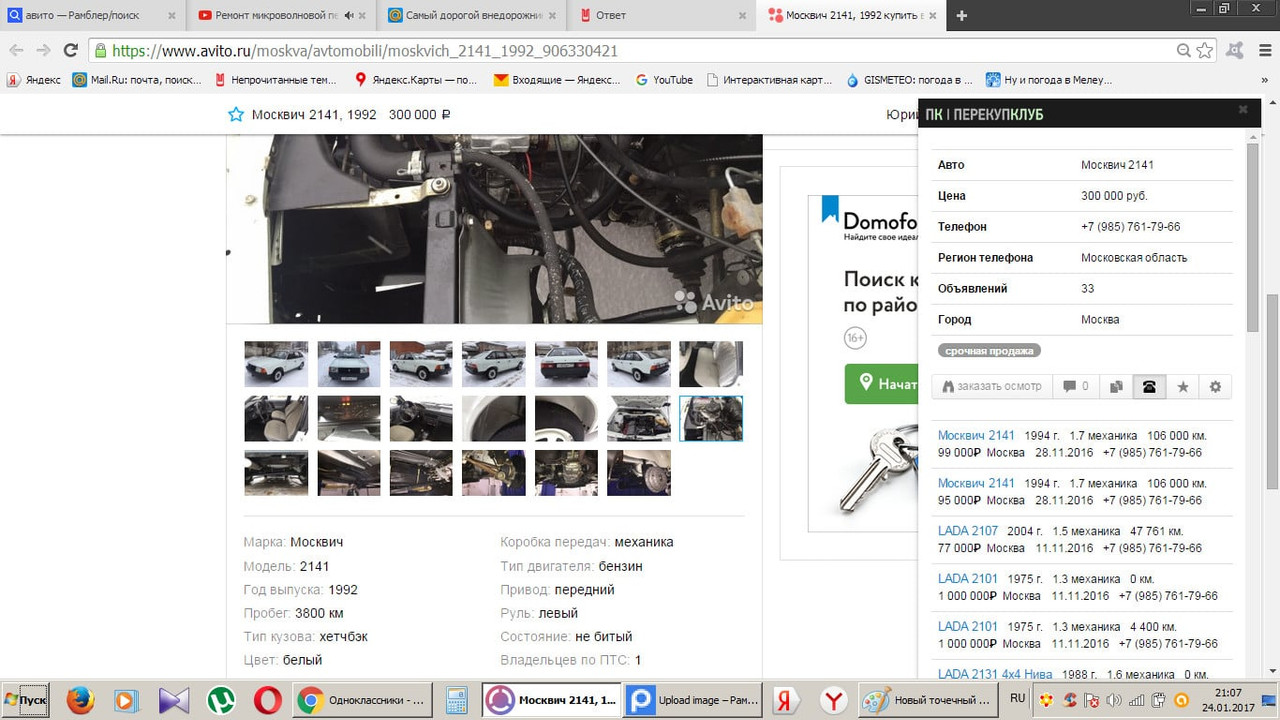
Task: Click the 'срочная продажа' tag
Action: pos(989,351)
